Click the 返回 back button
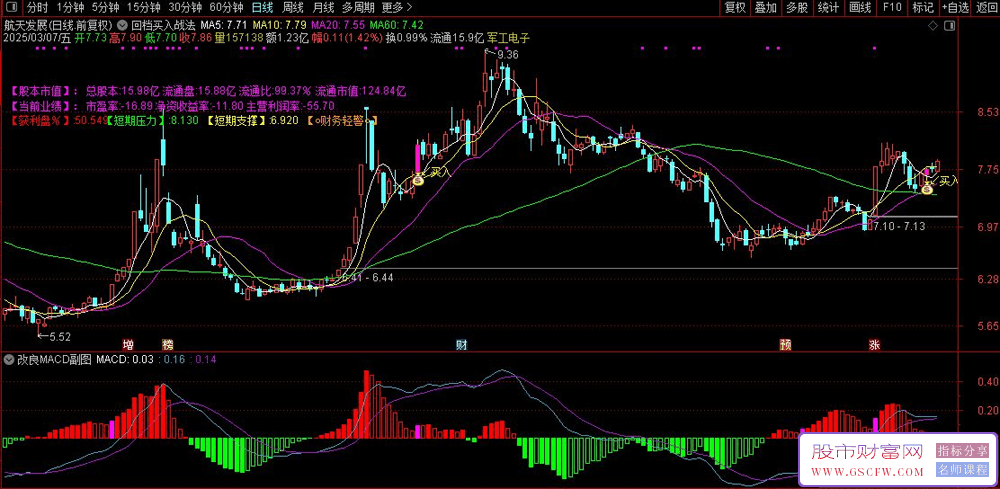 [x=986, y=8]
